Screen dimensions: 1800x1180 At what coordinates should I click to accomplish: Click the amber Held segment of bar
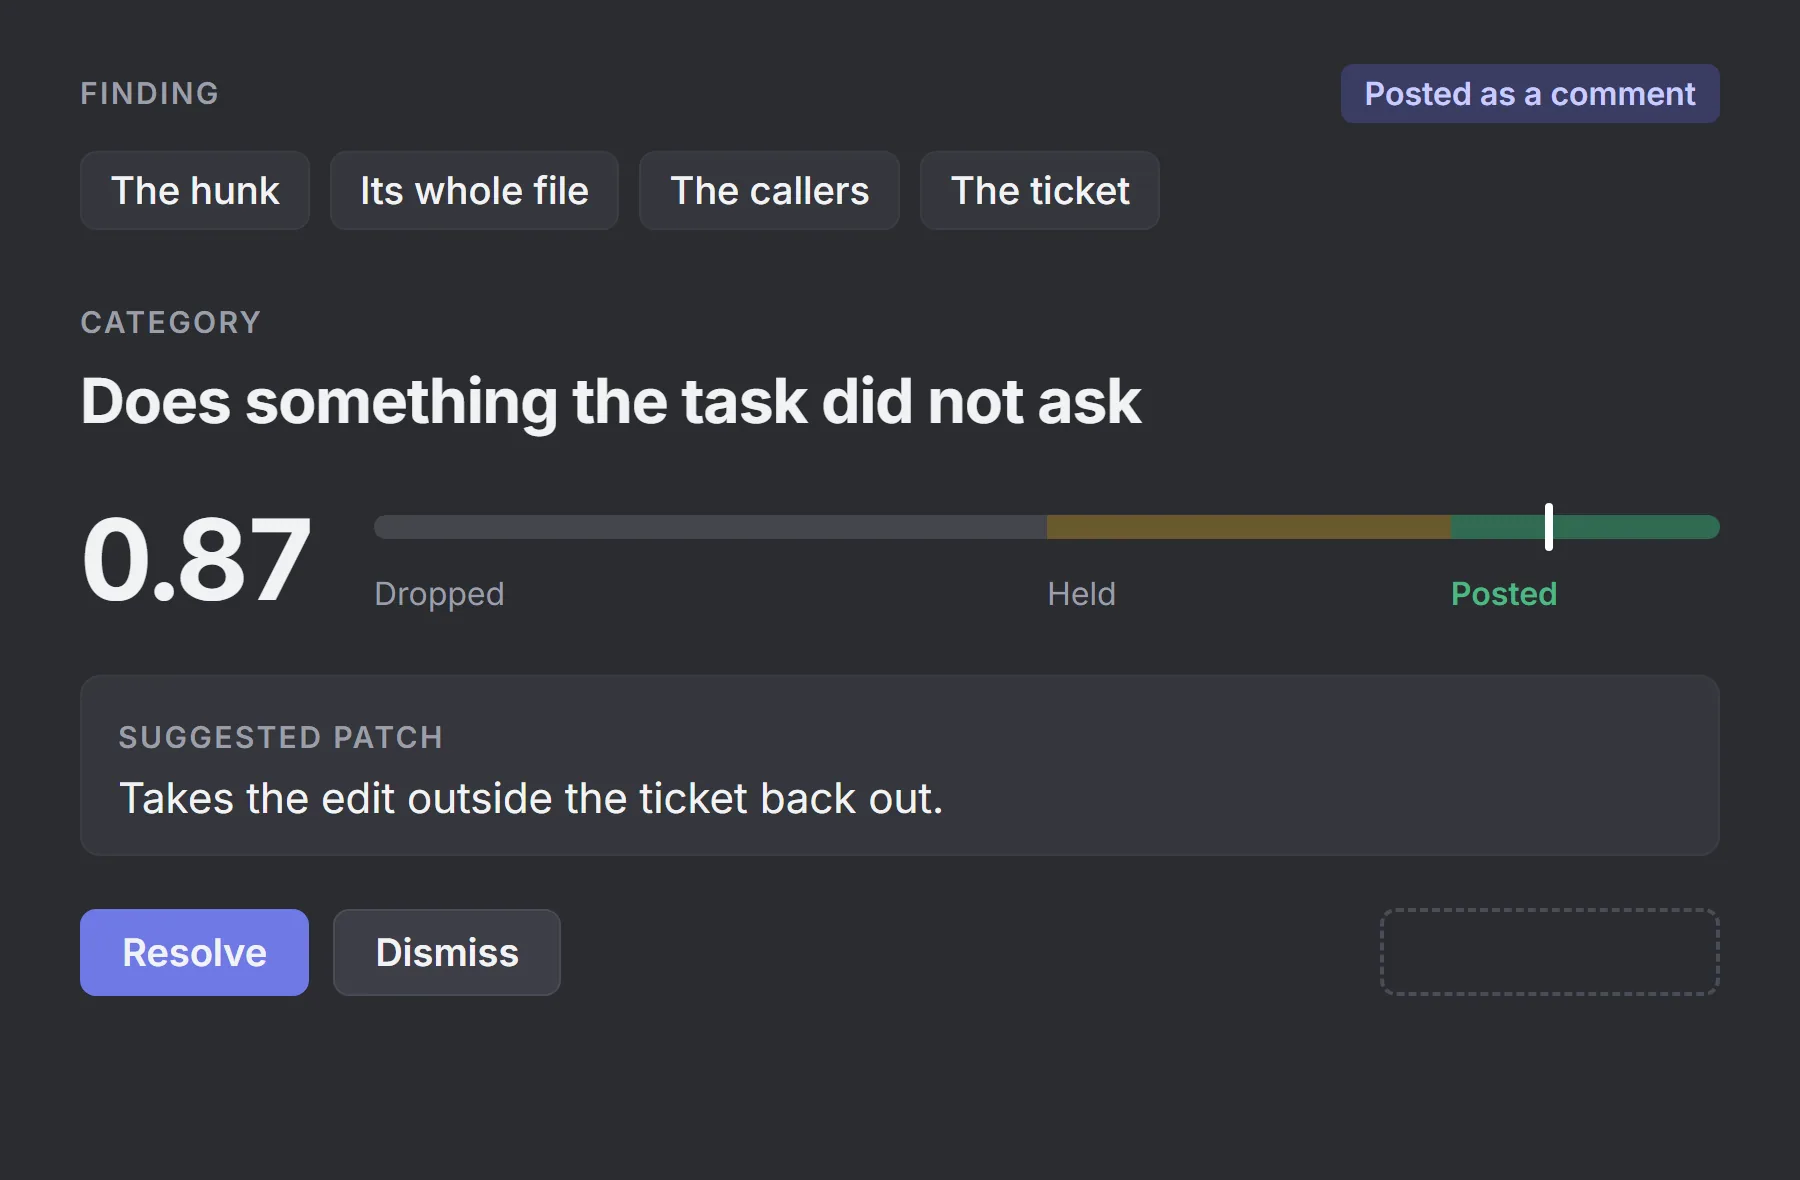click(x=1248, y=527)
